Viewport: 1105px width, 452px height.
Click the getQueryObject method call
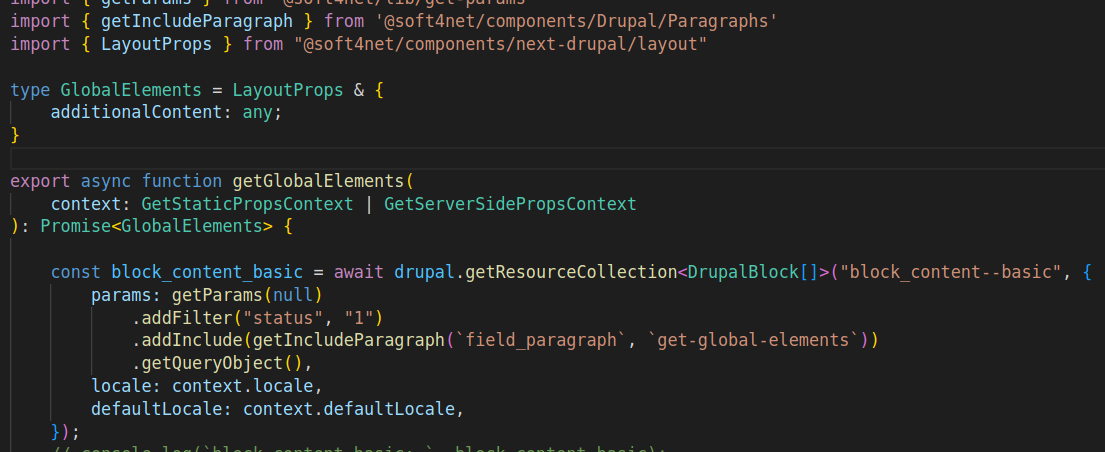tap(211, 363)
